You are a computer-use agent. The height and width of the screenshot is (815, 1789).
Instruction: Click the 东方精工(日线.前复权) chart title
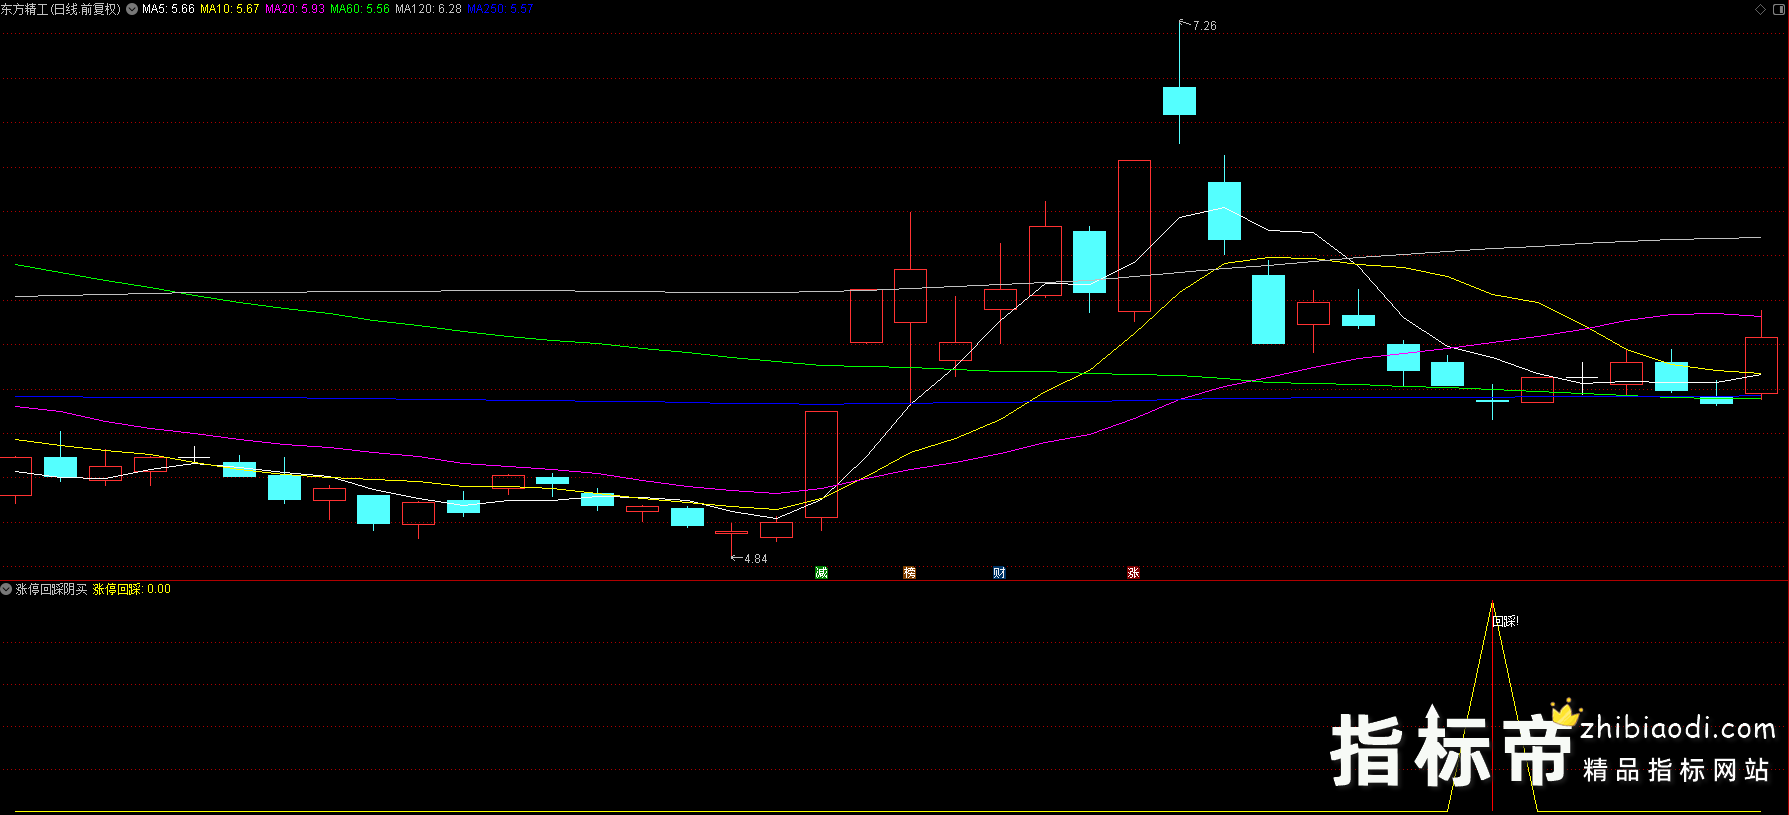(x=61, y=9)
